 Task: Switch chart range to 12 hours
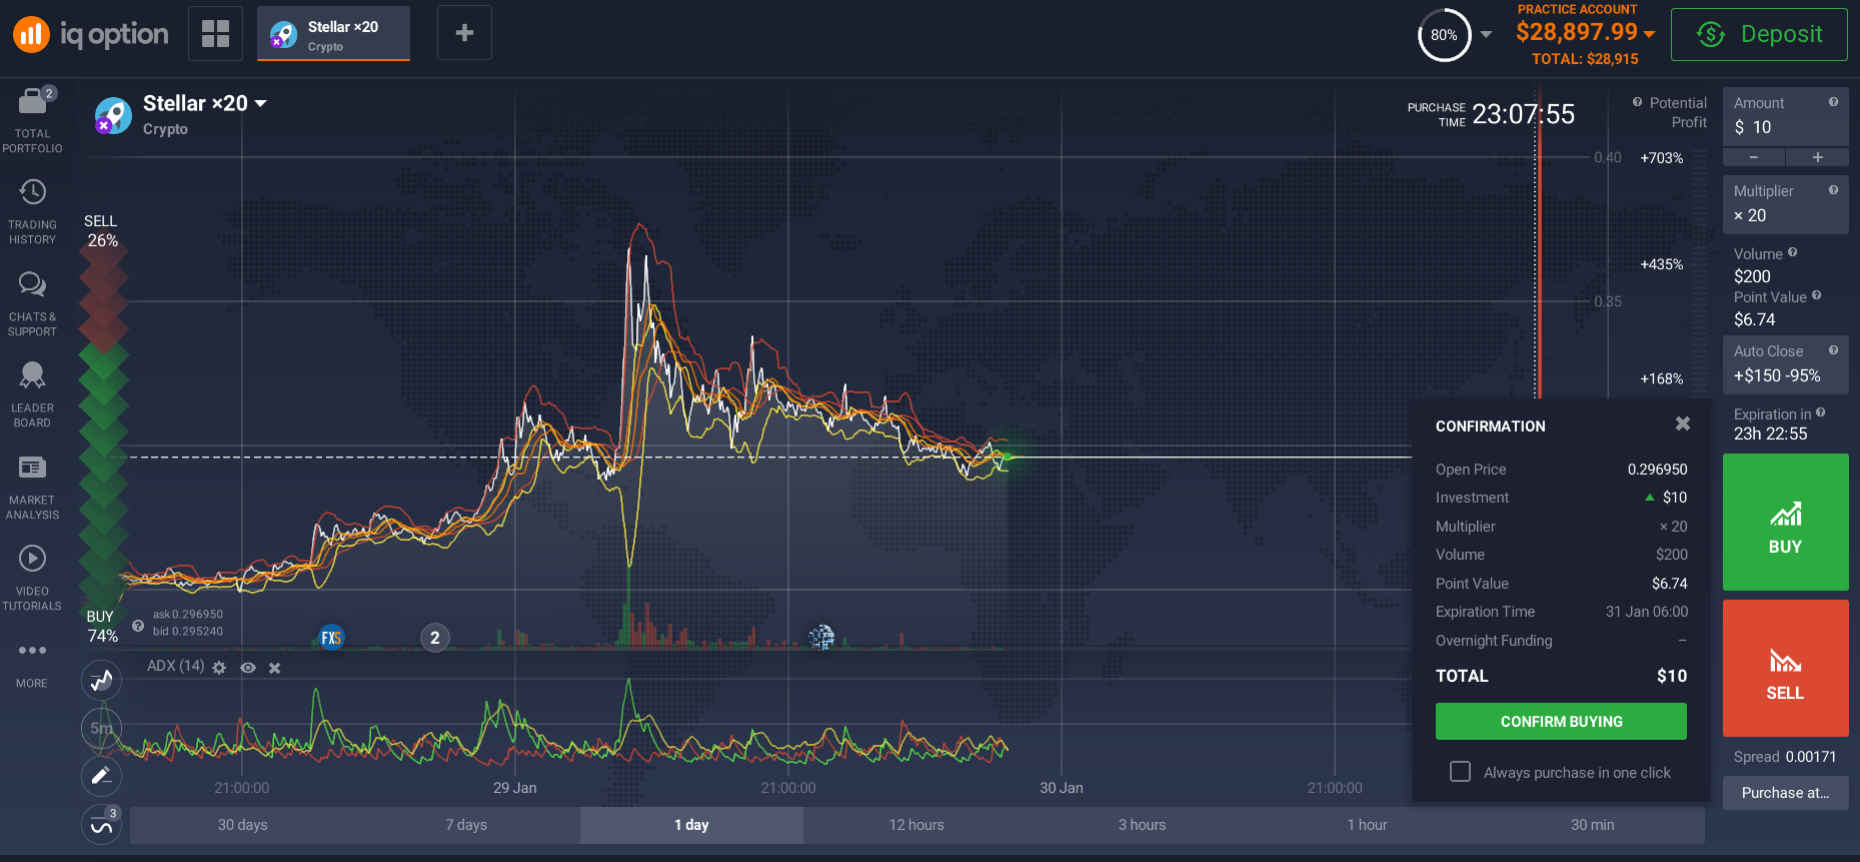pos(916,825)
